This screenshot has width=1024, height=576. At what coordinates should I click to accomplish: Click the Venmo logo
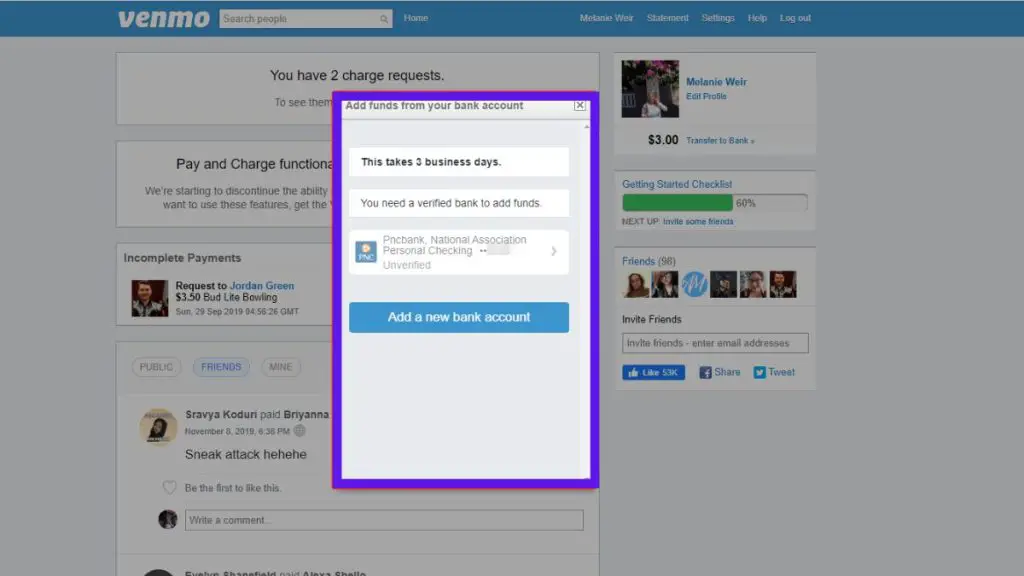click(x=163, y=18)
